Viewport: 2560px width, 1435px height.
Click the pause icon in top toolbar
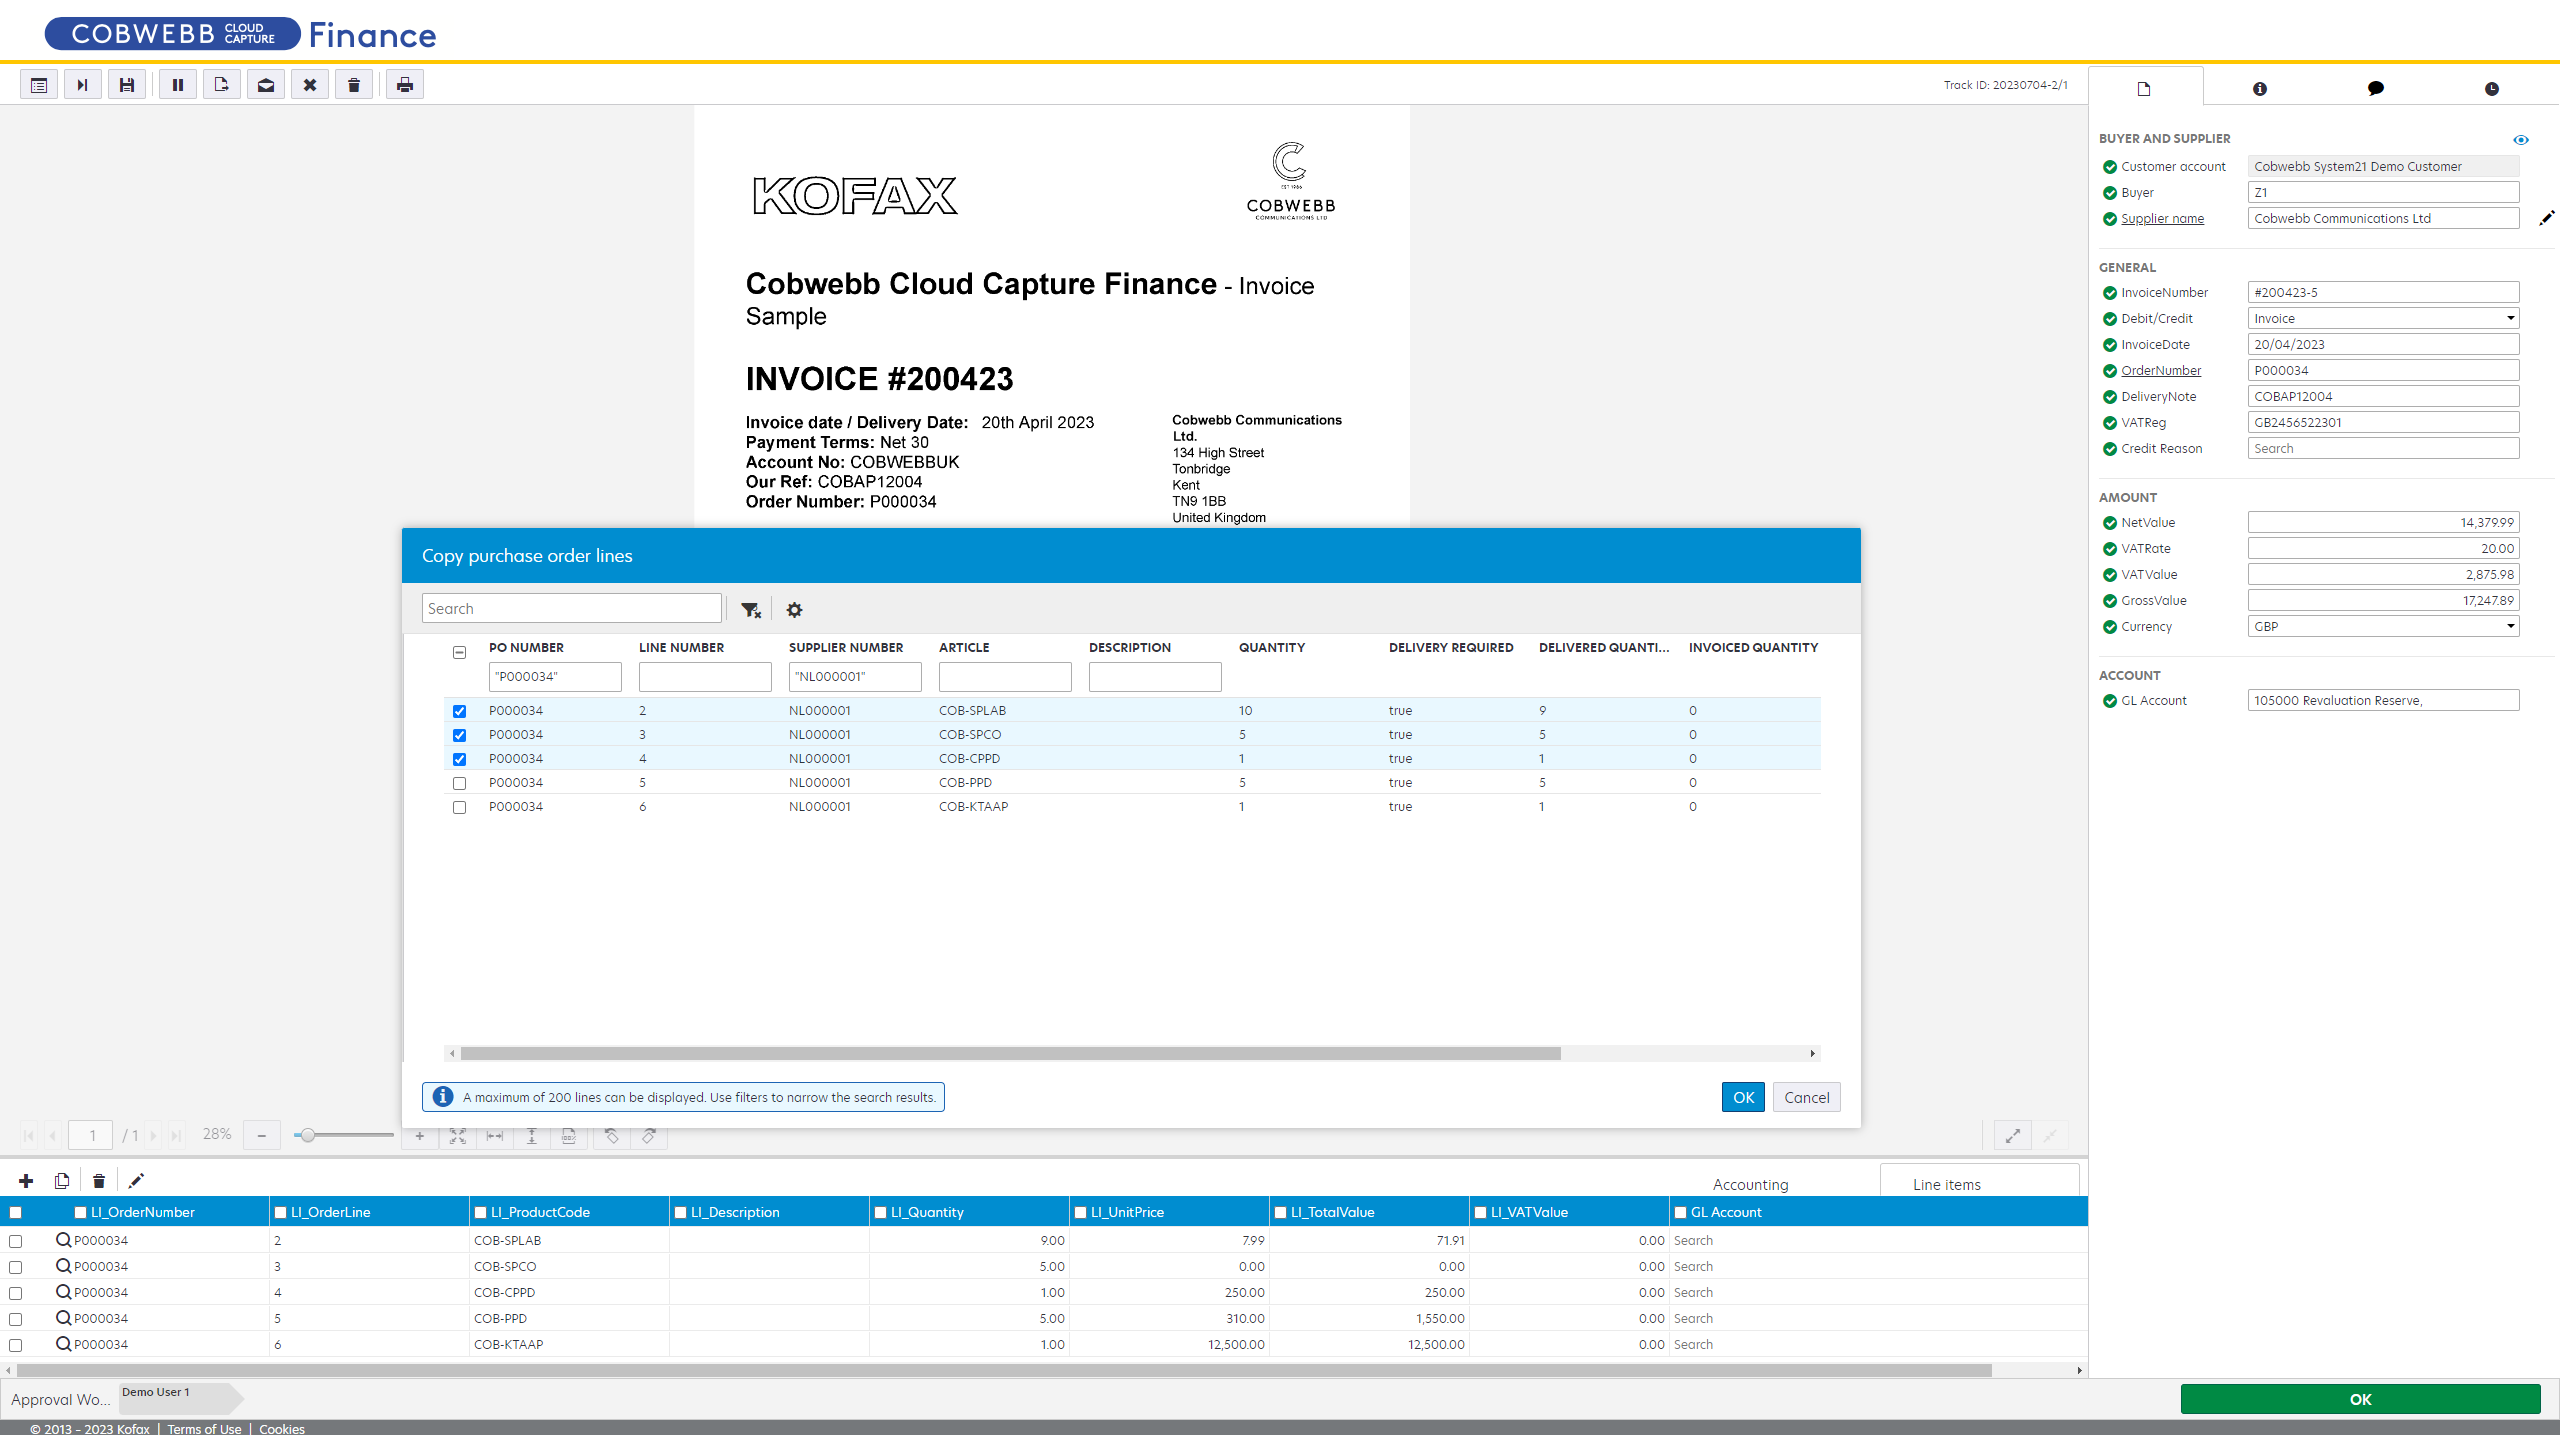(177, 85)
